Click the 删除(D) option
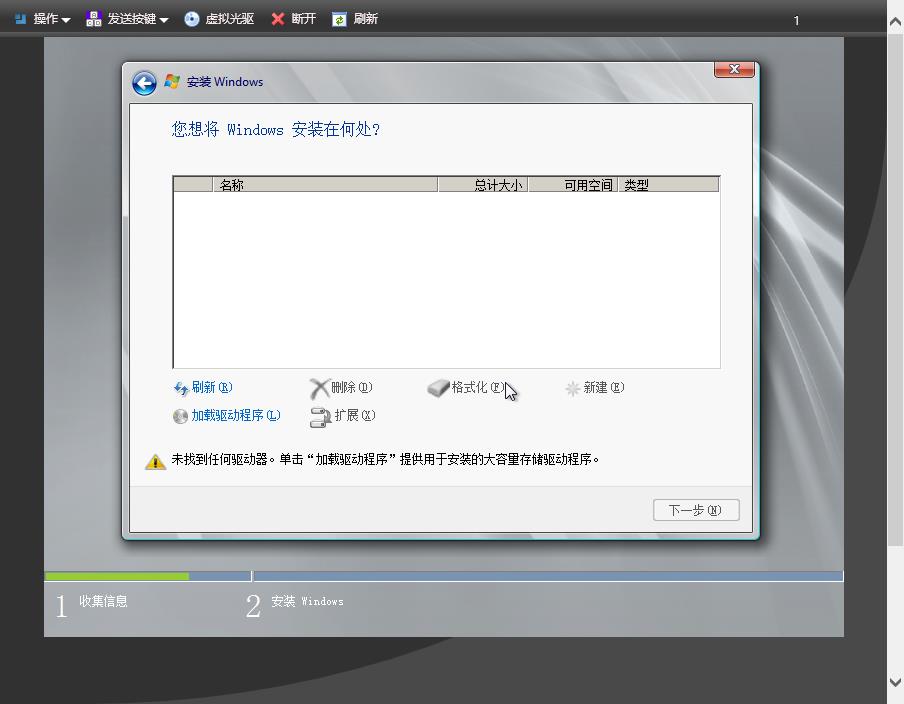The height and width of the screenshot is (704, 904). 341,387
